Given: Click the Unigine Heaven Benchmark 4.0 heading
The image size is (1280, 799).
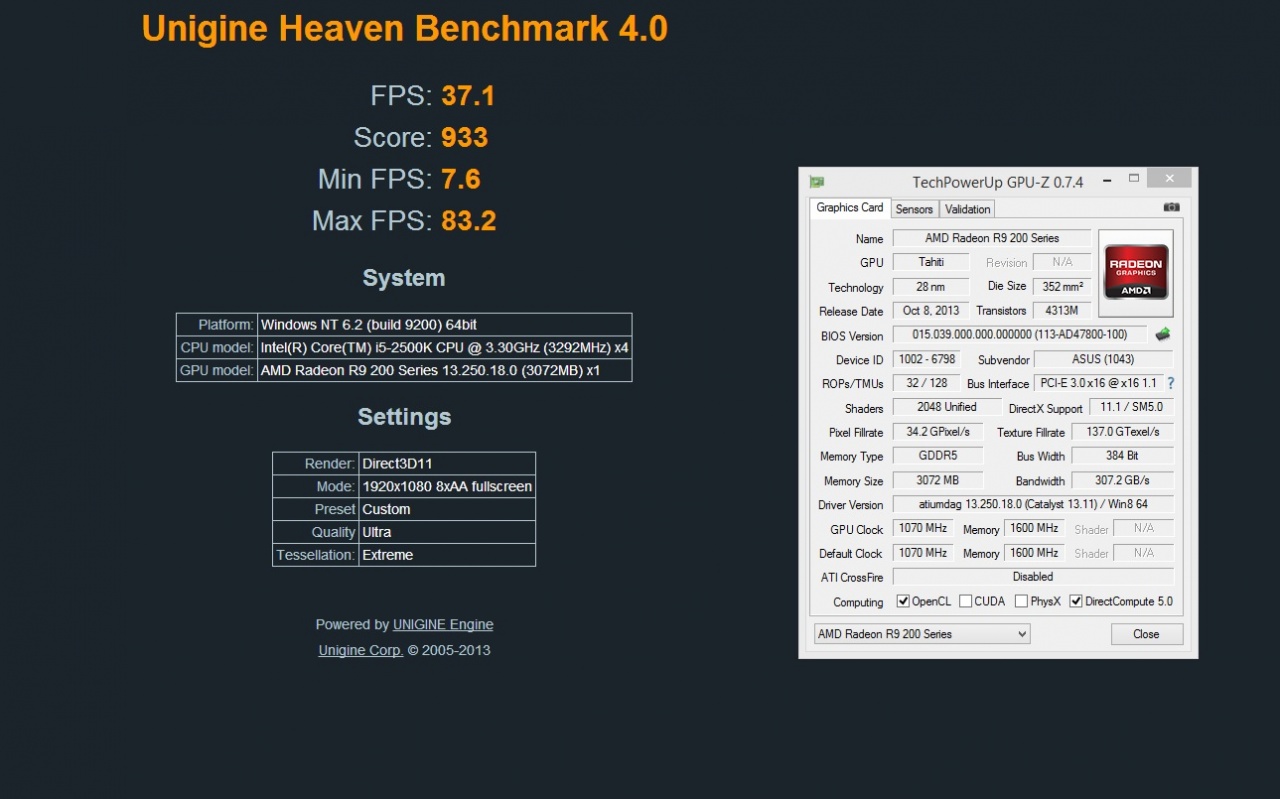Looking at the screenshot, I should click(404, 29).
